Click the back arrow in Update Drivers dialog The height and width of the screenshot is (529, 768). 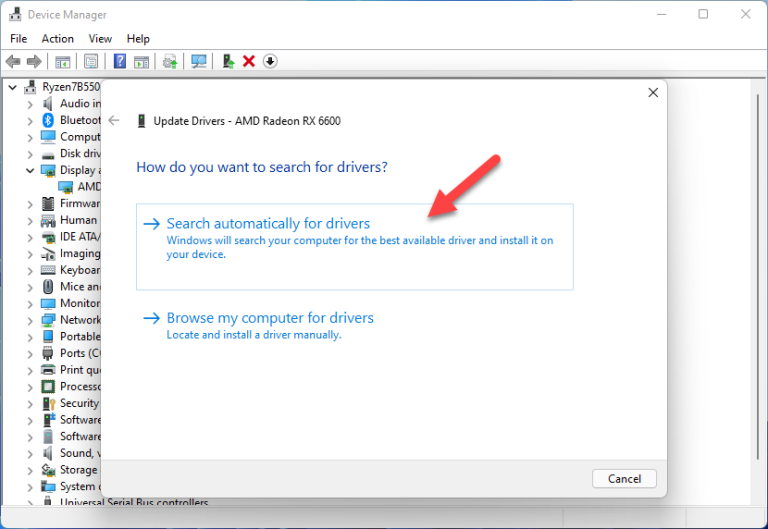[114, 120]
